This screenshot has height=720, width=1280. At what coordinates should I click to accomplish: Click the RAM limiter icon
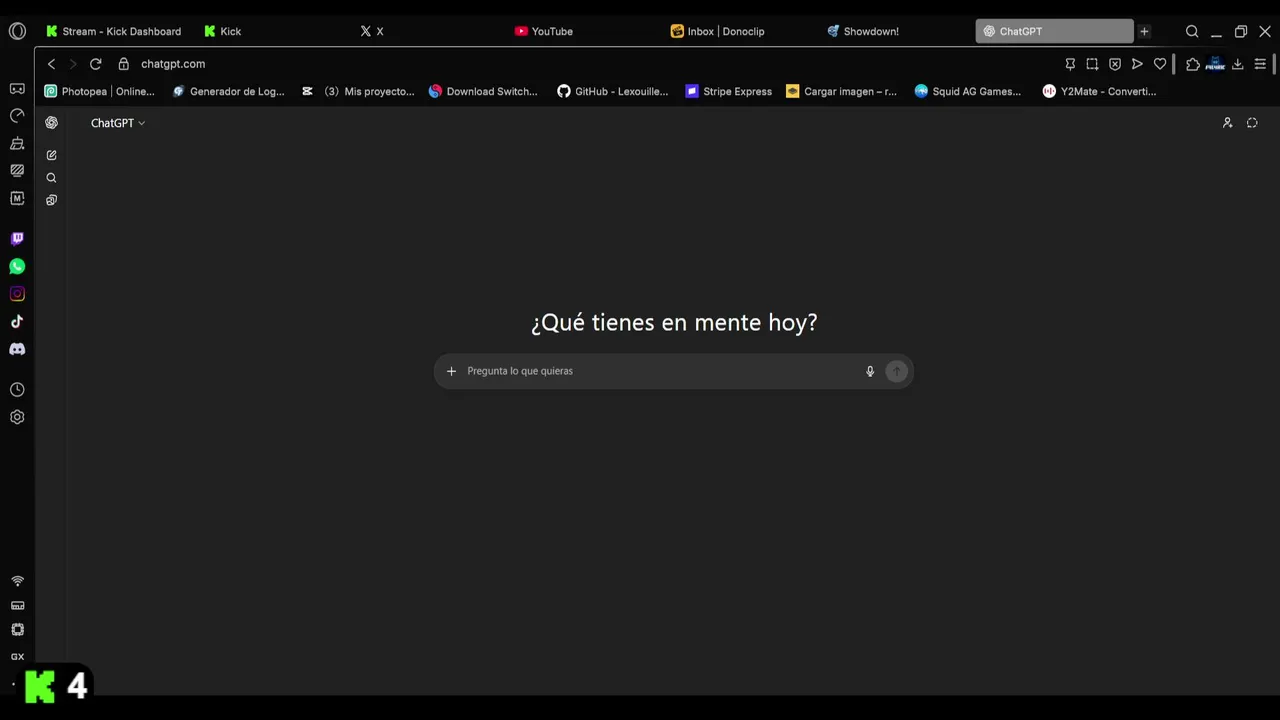point(17,605)
